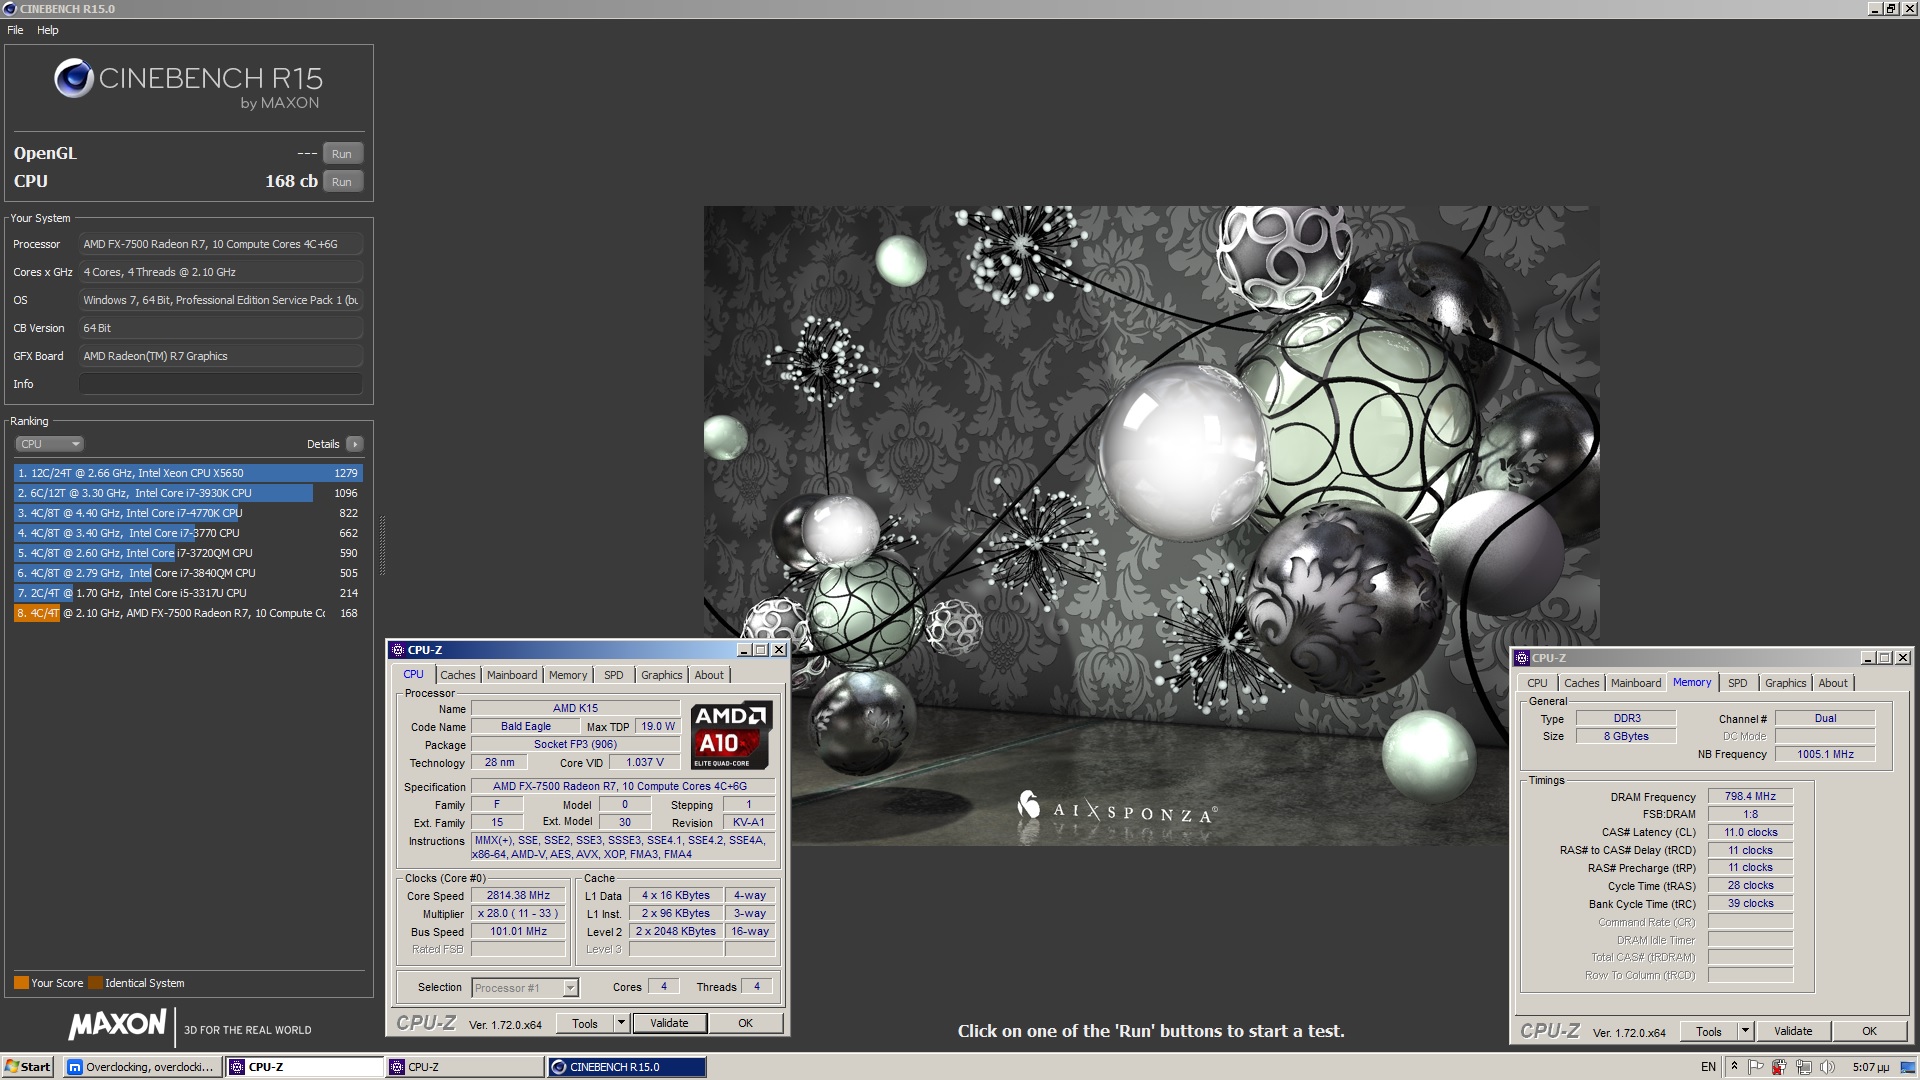Screen dimensions: 1920x1080
Task: Click the MAXON logo at bottom
Action: [x=118, y=1024]
